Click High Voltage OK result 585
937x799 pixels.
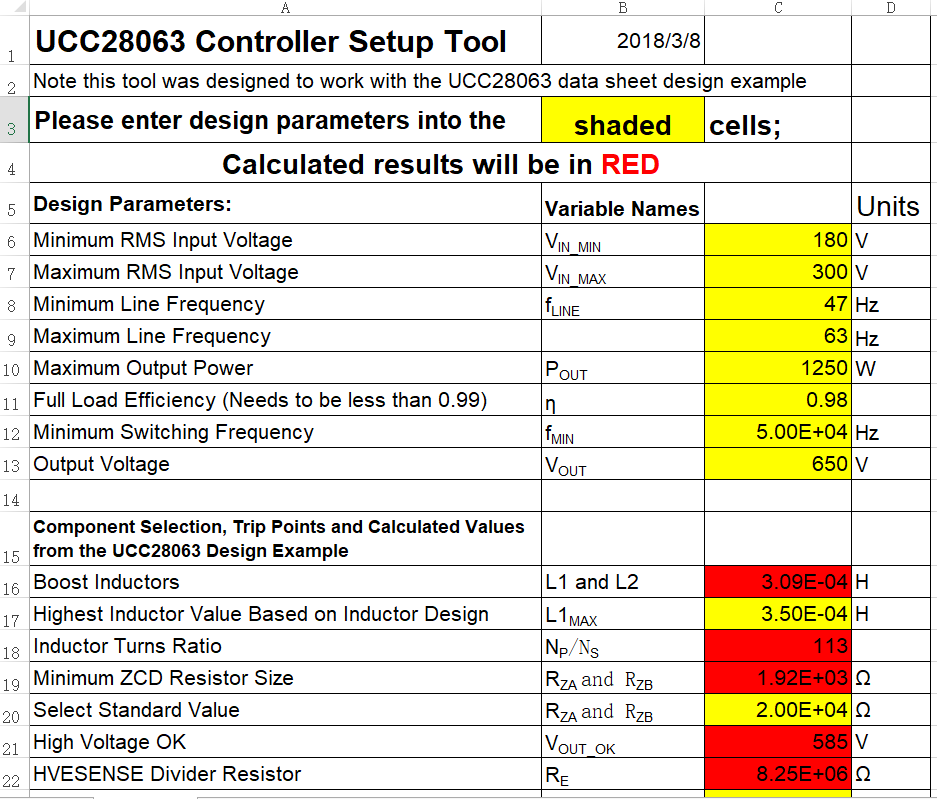[778, 742]
